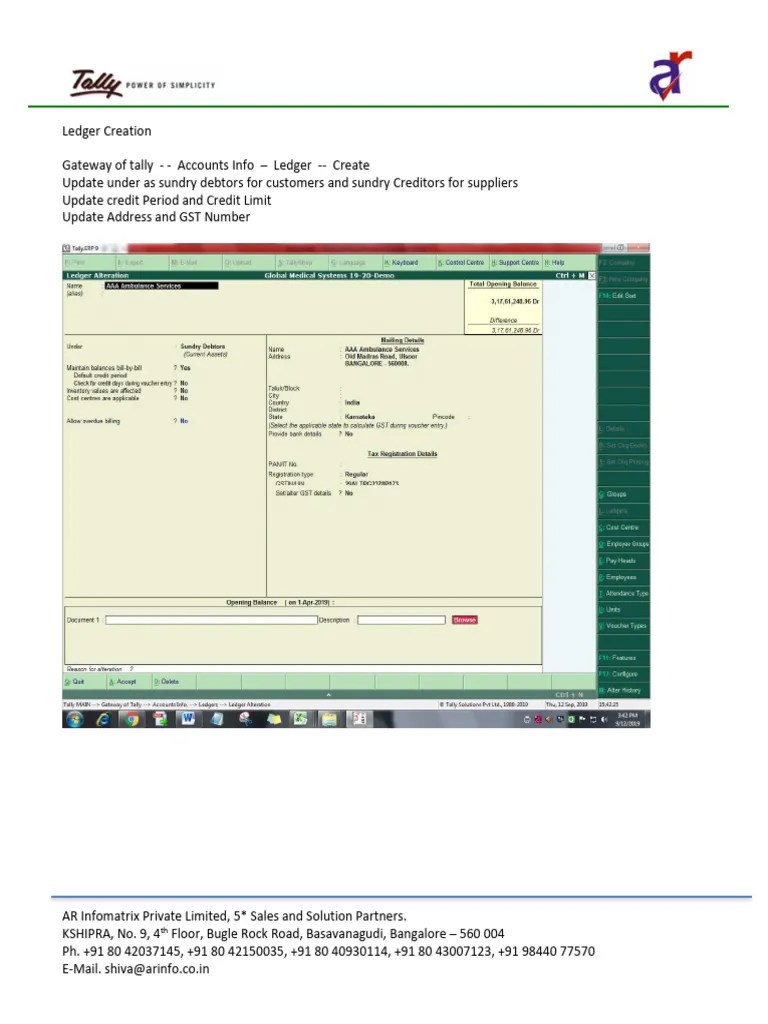Viewport: 768px width, 1024px height.
Task: Click the 3,17,61,248.96 Dr total opening balance
Action: [515, 302]
